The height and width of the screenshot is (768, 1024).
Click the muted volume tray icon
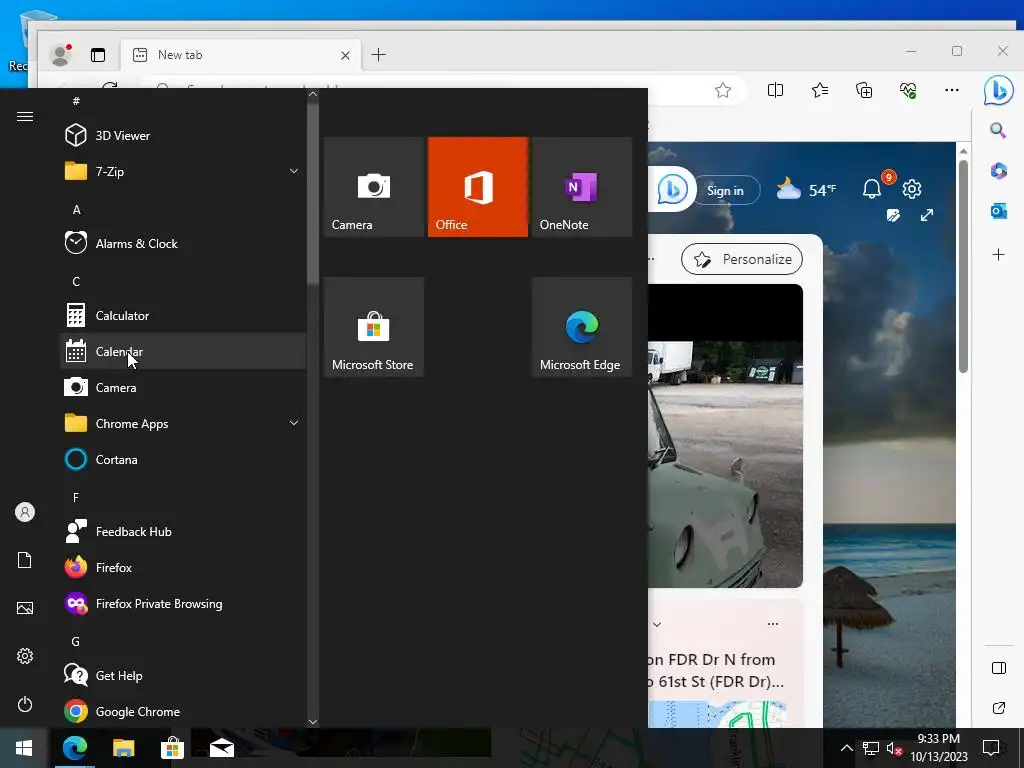pos(895,748)
